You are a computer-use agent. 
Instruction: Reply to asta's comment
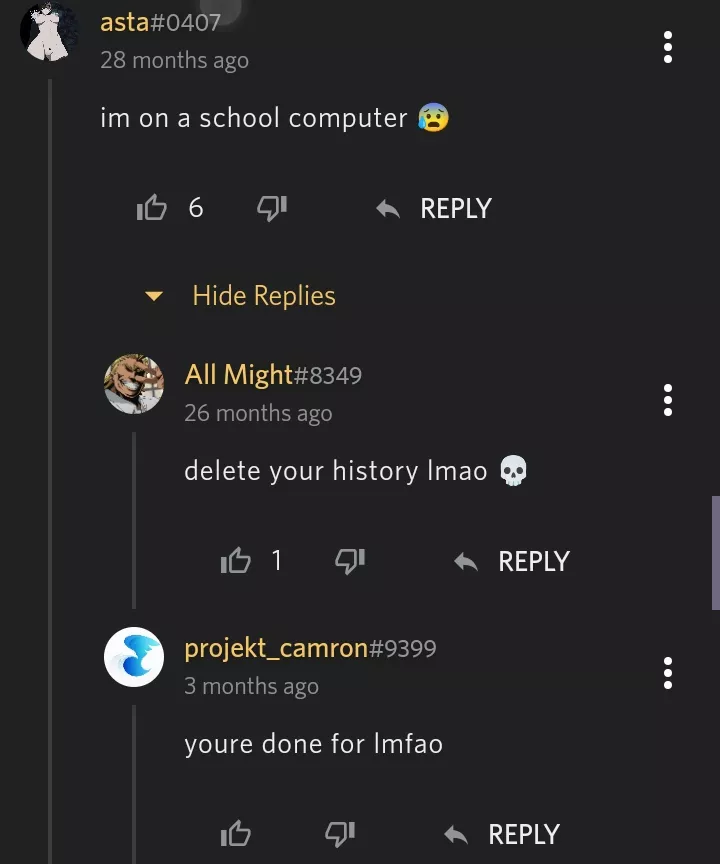click(434, 208)
